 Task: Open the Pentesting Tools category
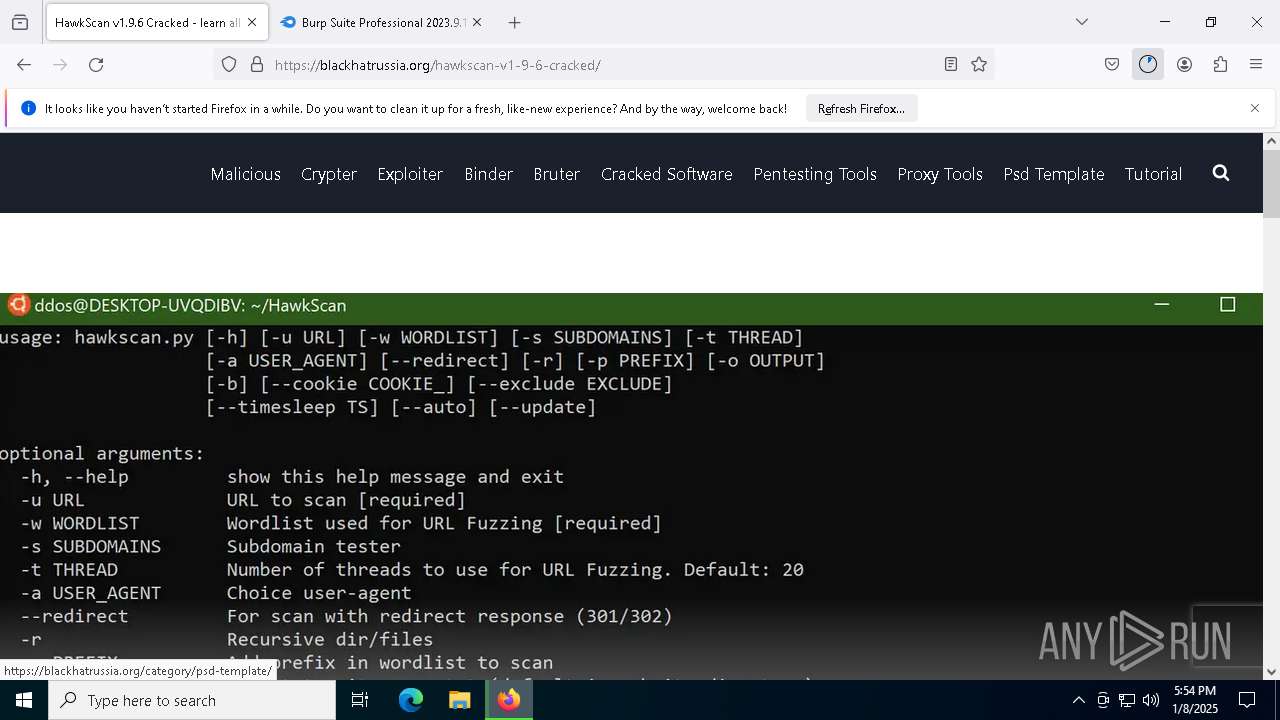815,174
